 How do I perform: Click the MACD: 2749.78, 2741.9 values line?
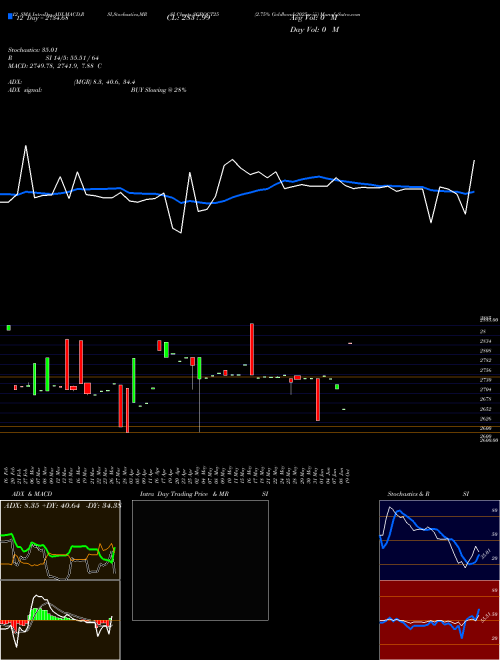55,66
